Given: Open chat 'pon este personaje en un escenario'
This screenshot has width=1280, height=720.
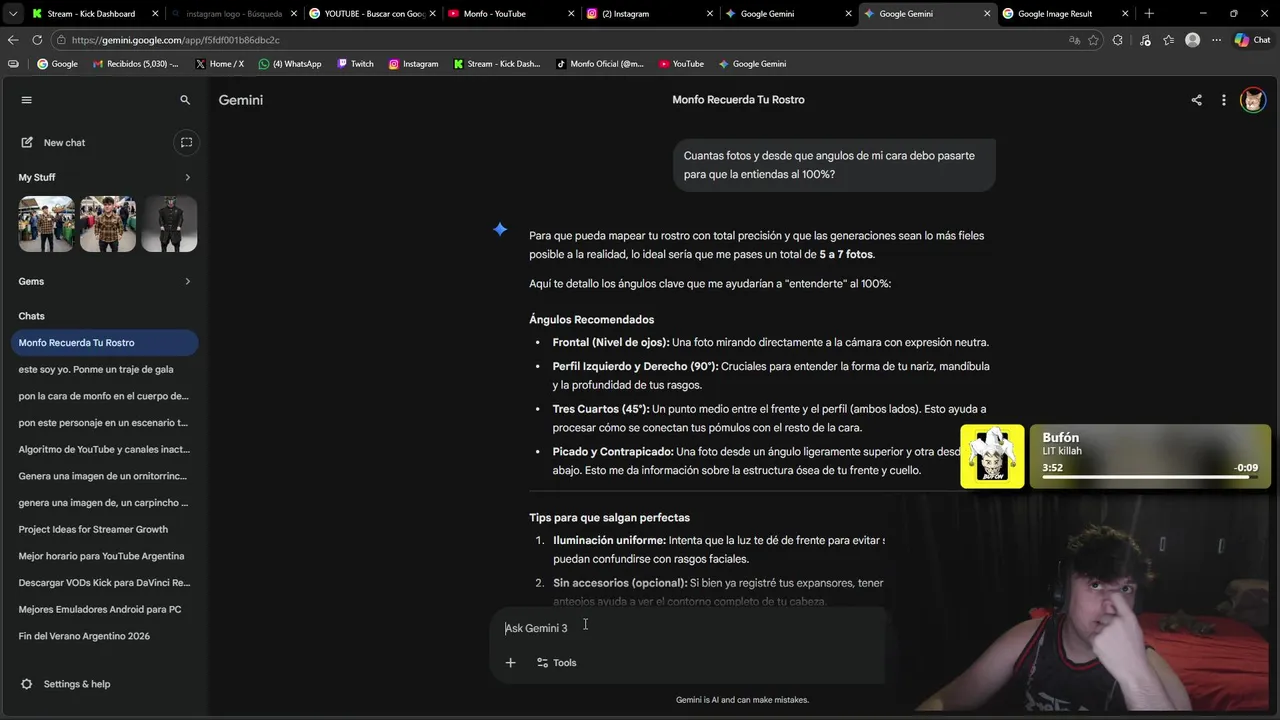Looking at the screenshot, I should pos(105,423).
